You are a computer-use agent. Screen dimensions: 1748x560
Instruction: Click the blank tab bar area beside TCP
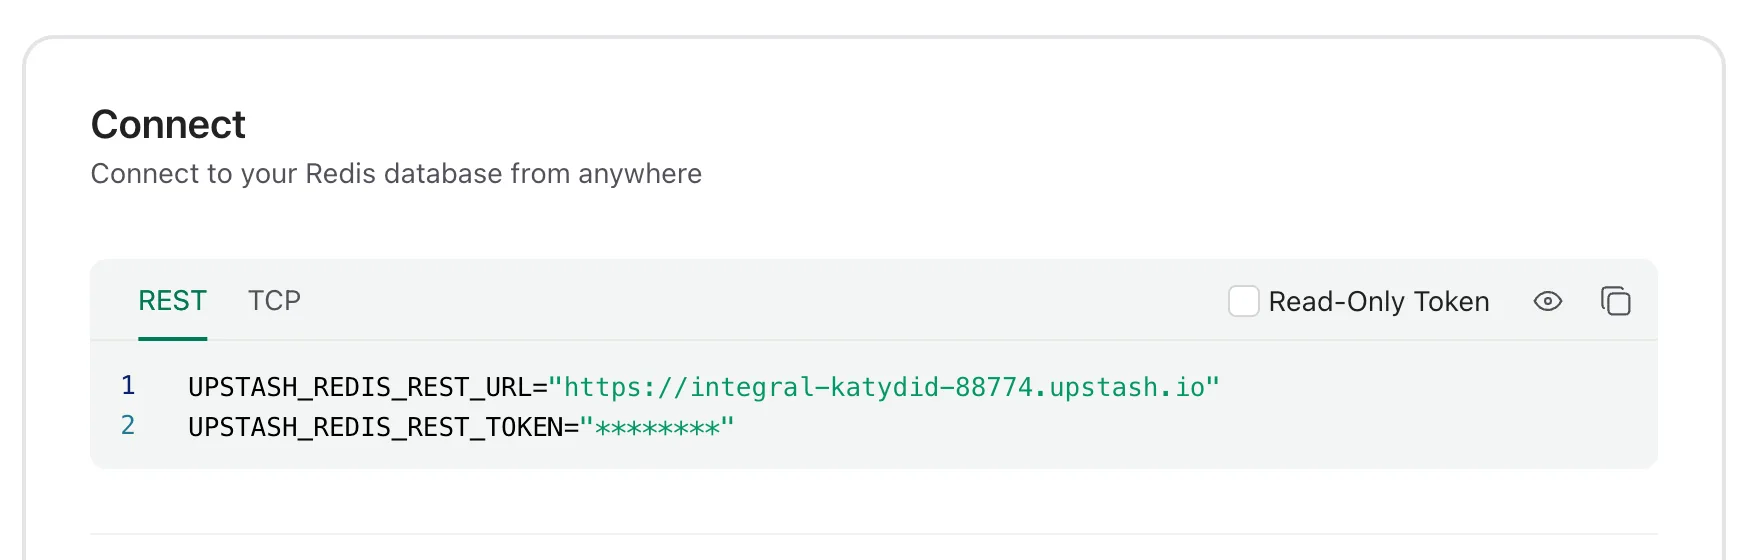point(760,301)
